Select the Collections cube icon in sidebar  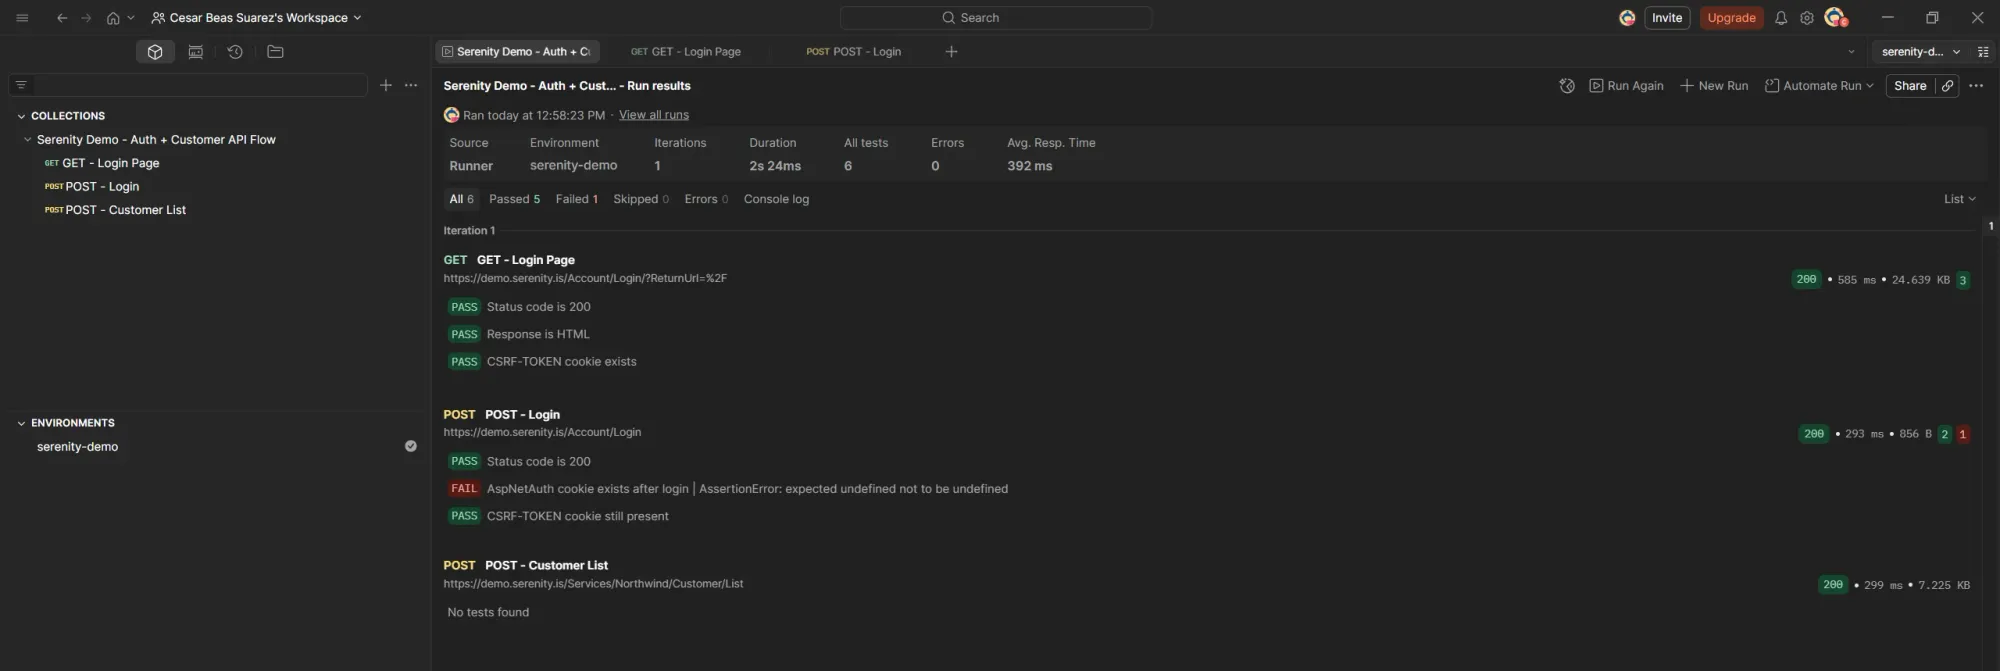pyautogui.click(x=155, y=52)
